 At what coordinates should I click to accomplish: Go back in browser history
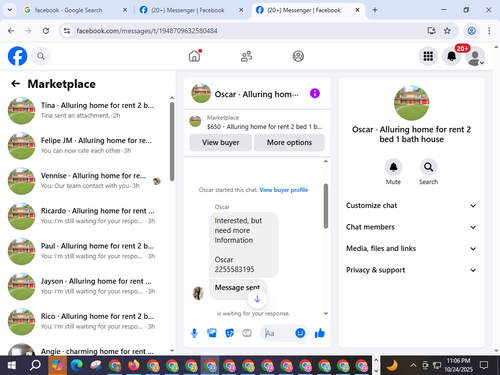(11, 31)
